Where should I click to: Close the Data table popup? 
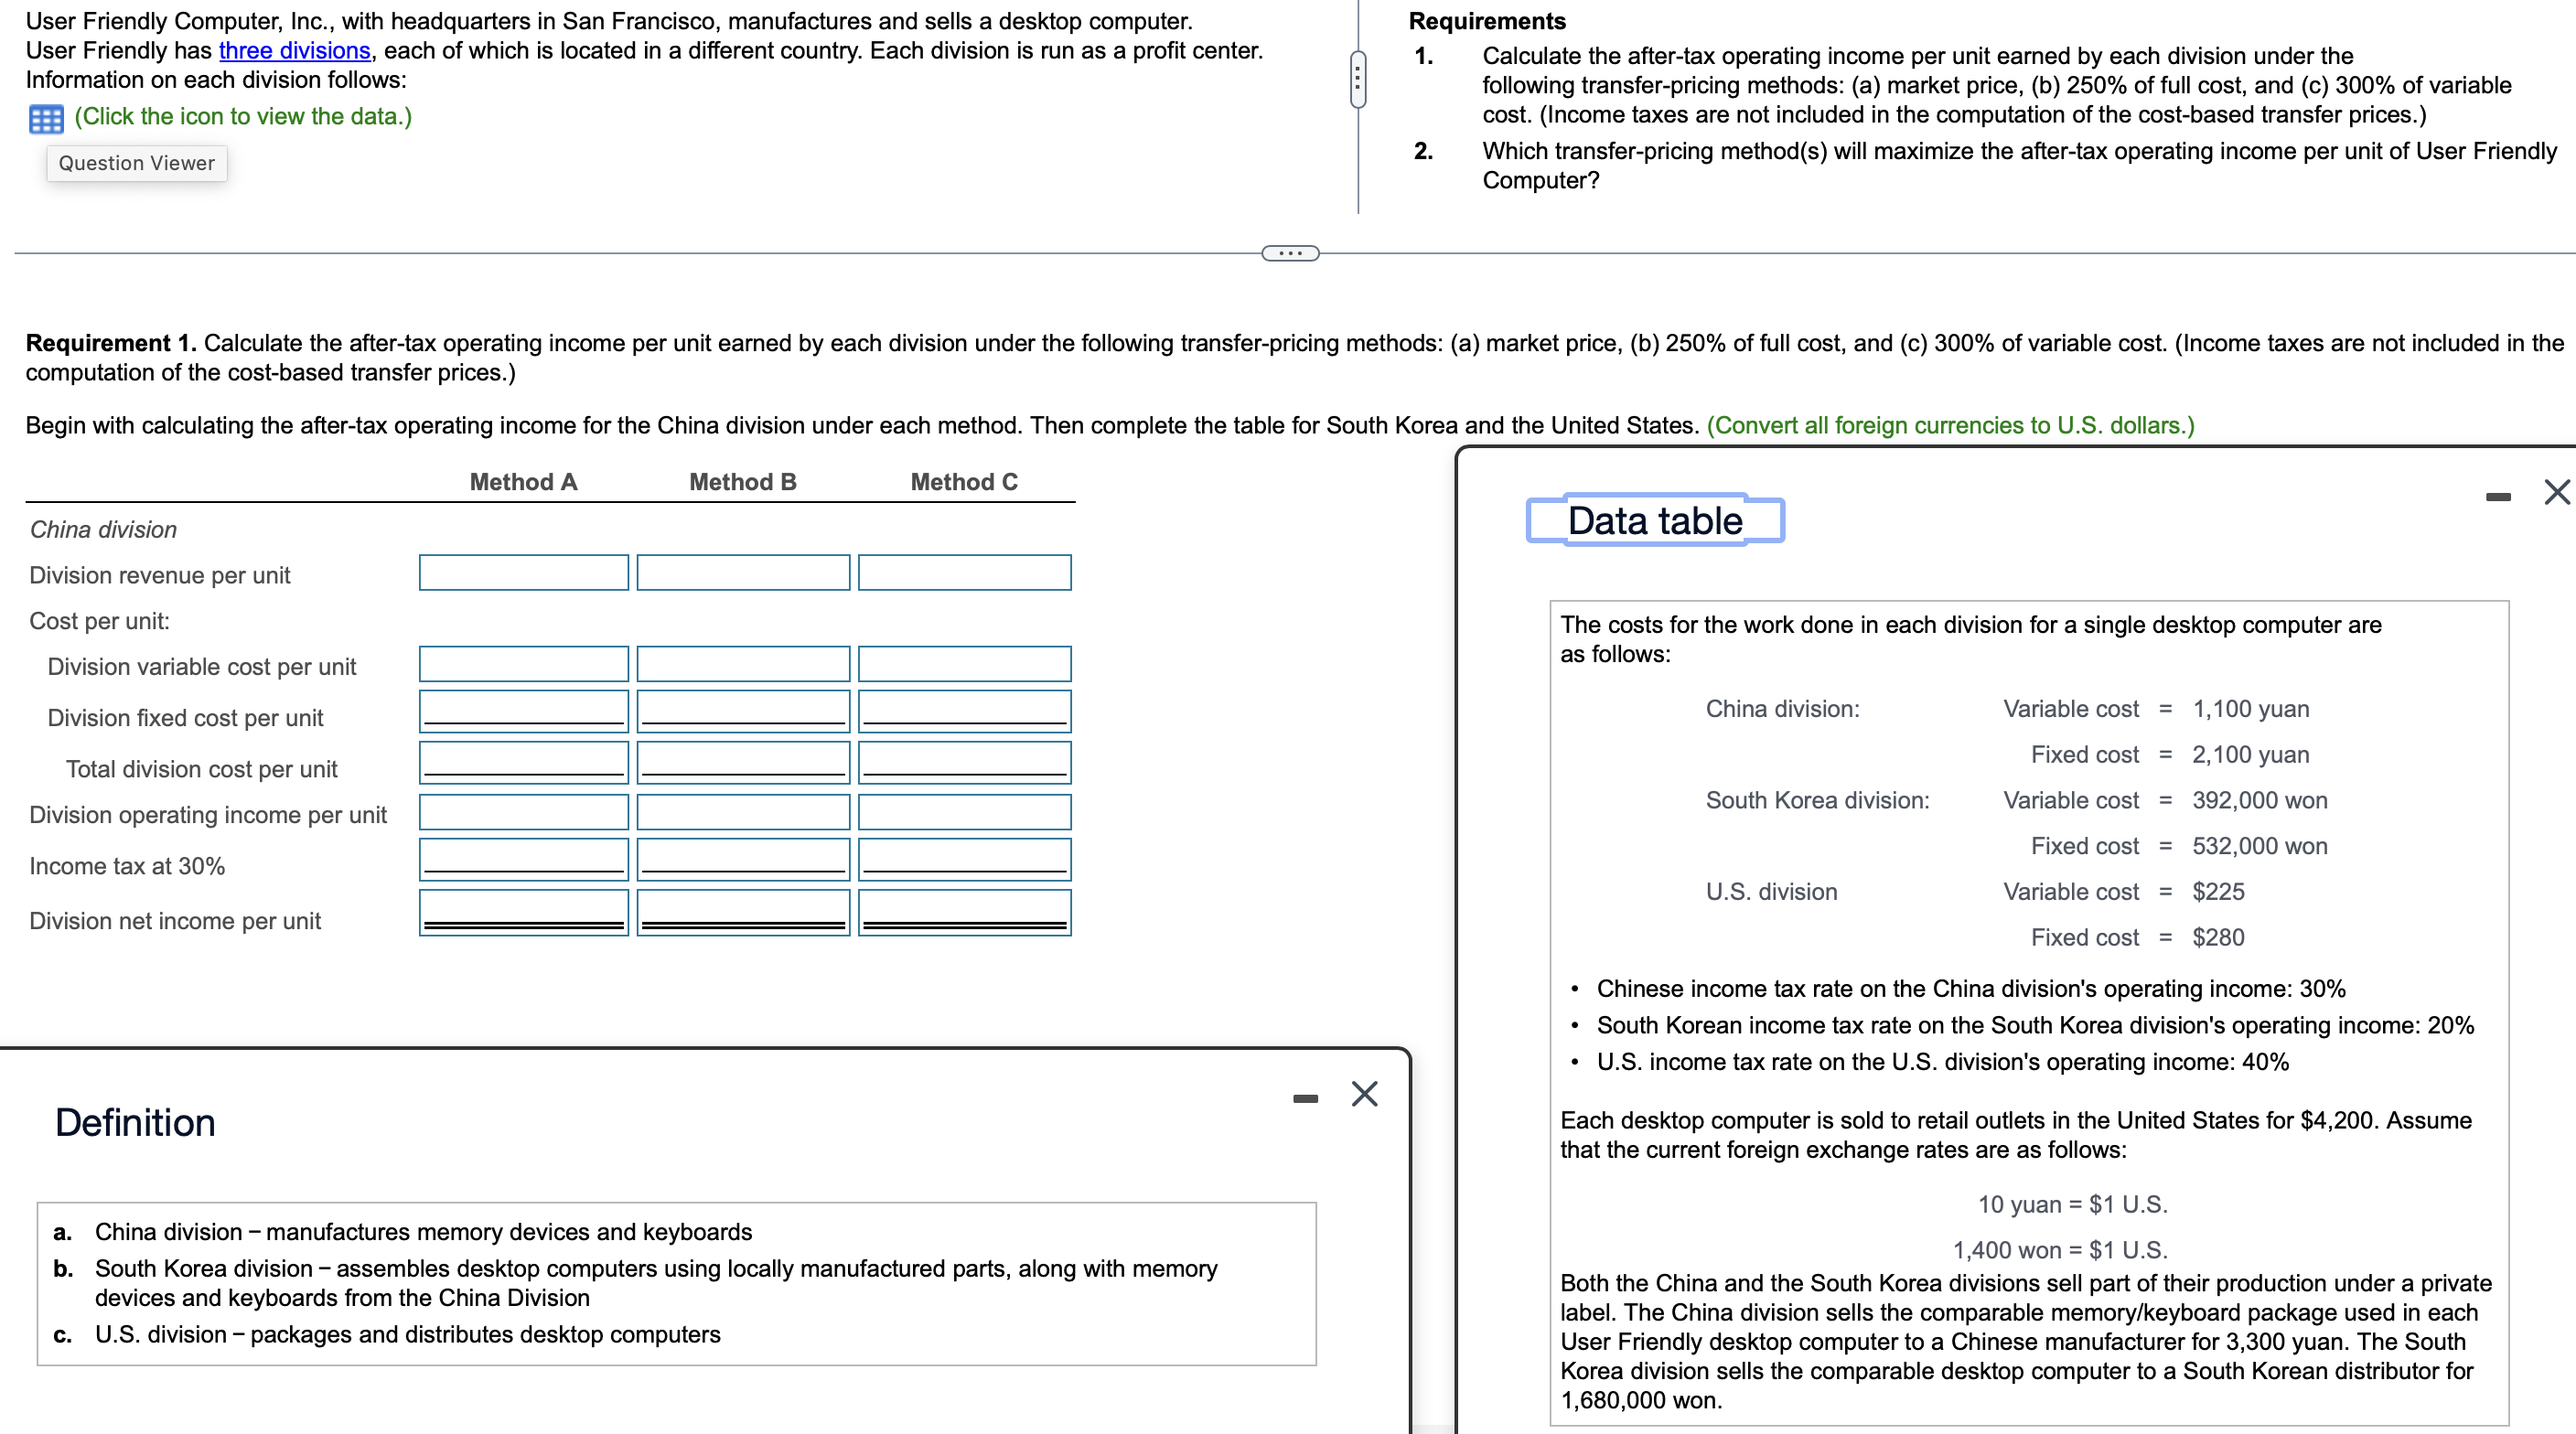2556,492
